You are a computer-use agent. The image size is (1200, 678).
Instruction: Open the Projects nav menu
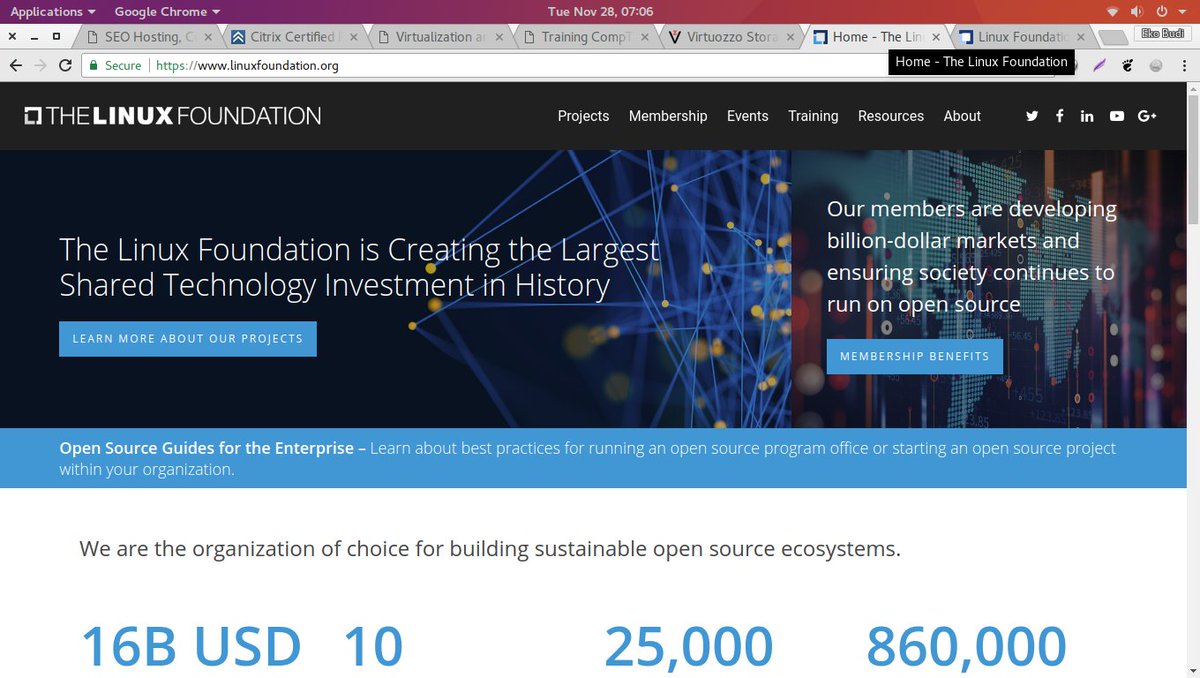583,116
